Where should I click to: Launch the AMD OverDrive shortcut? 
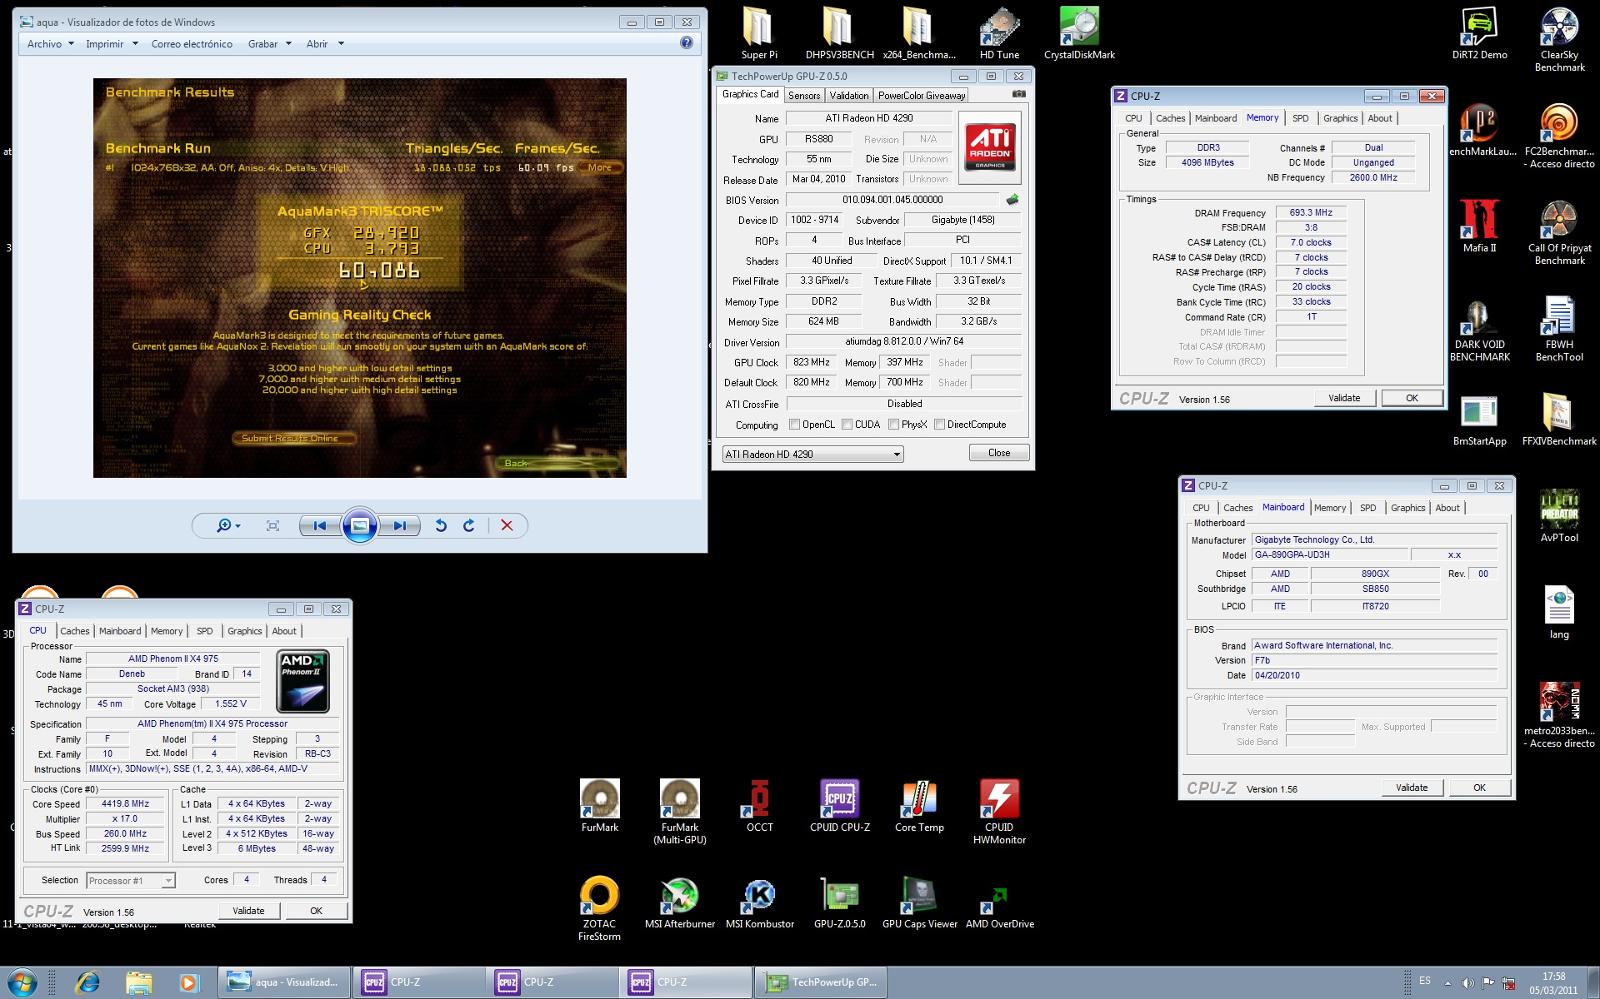coord(999,897)
